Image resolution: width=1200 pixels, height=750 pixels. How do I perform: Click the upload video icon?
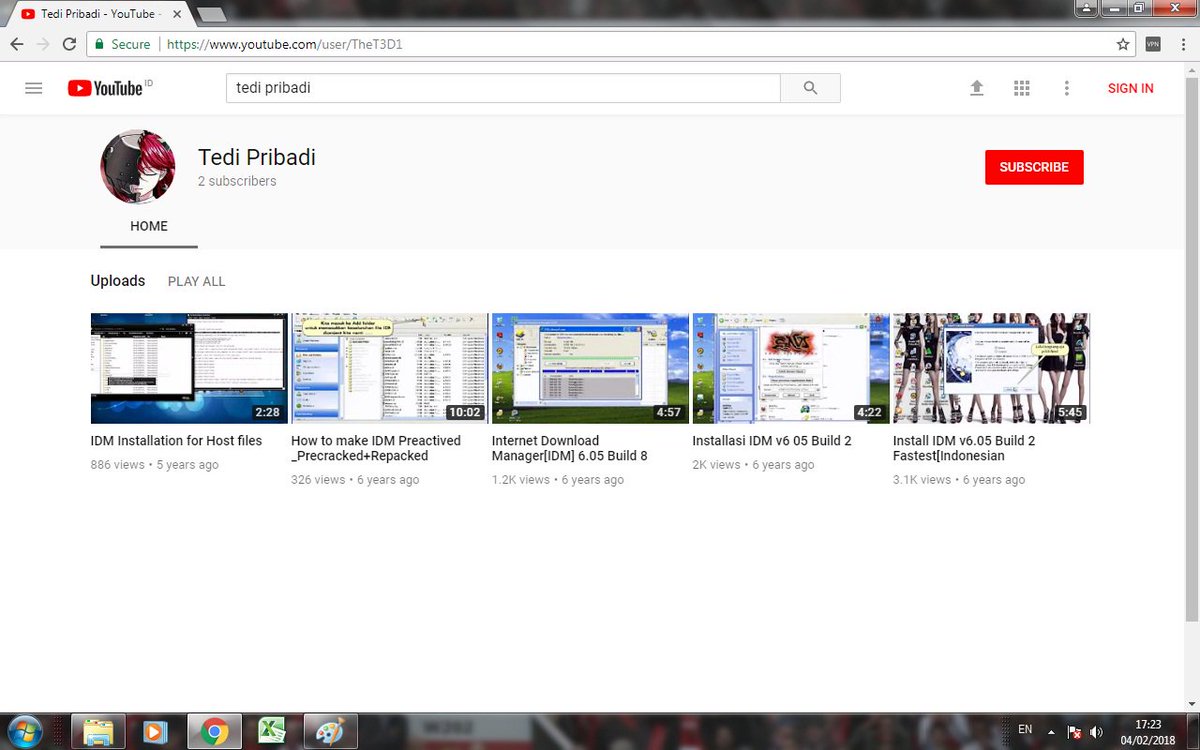coord(977,88)
